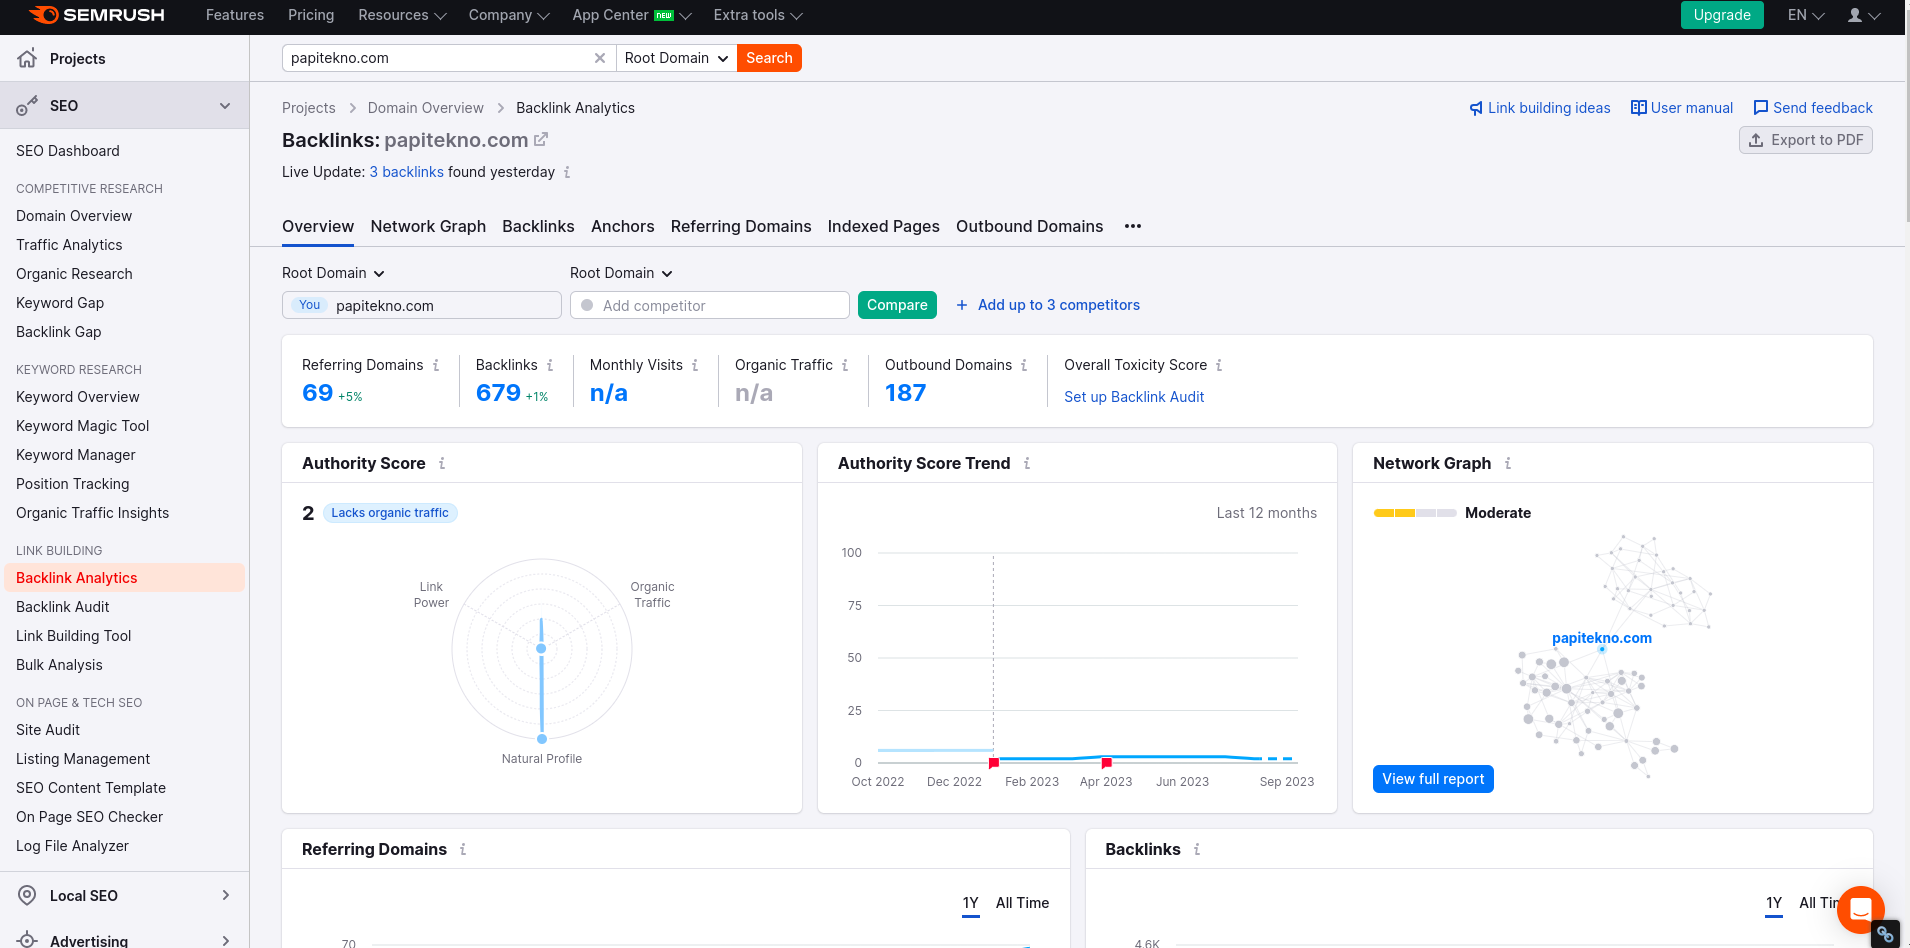
Task: Open the User manual link
Action: [1682, 108]
